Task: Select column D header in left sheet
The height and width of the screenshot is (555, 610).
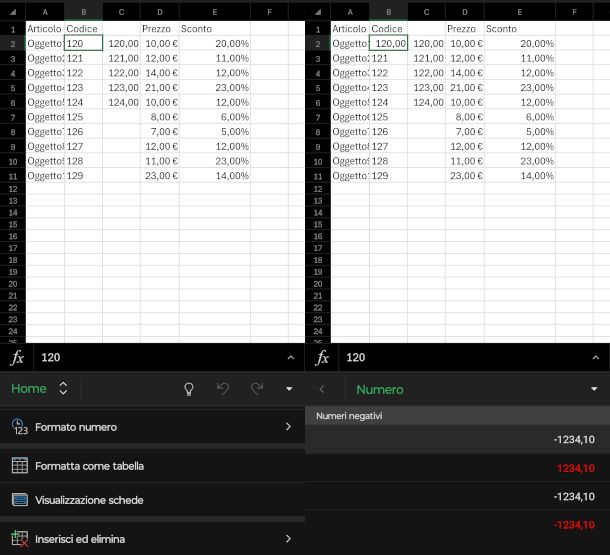Action: [160, 12]
